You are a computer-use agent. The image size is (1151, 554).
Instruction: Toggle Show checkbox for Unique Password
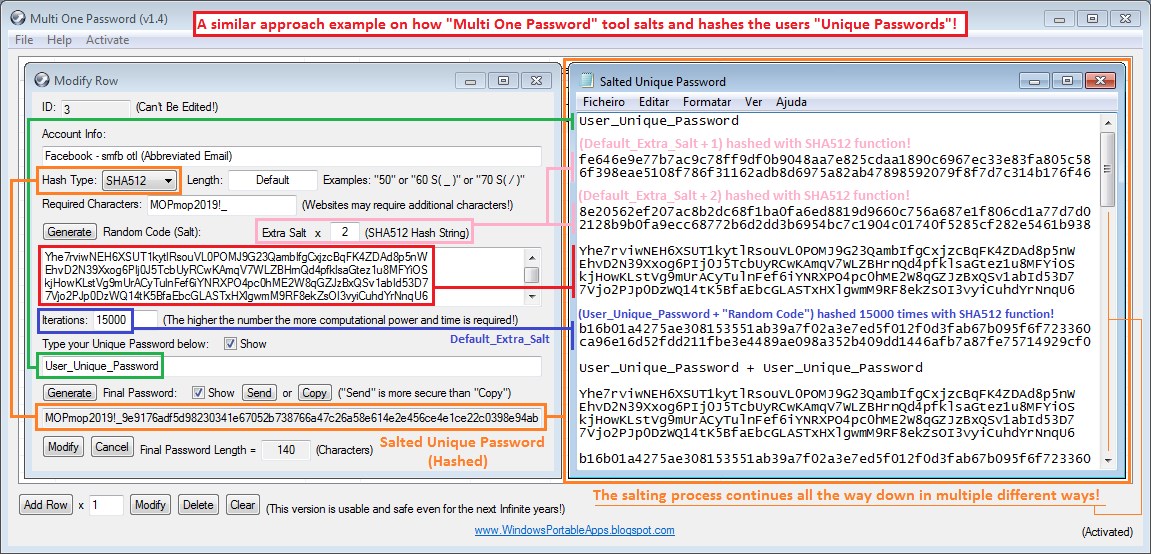(x=230, y=343)
